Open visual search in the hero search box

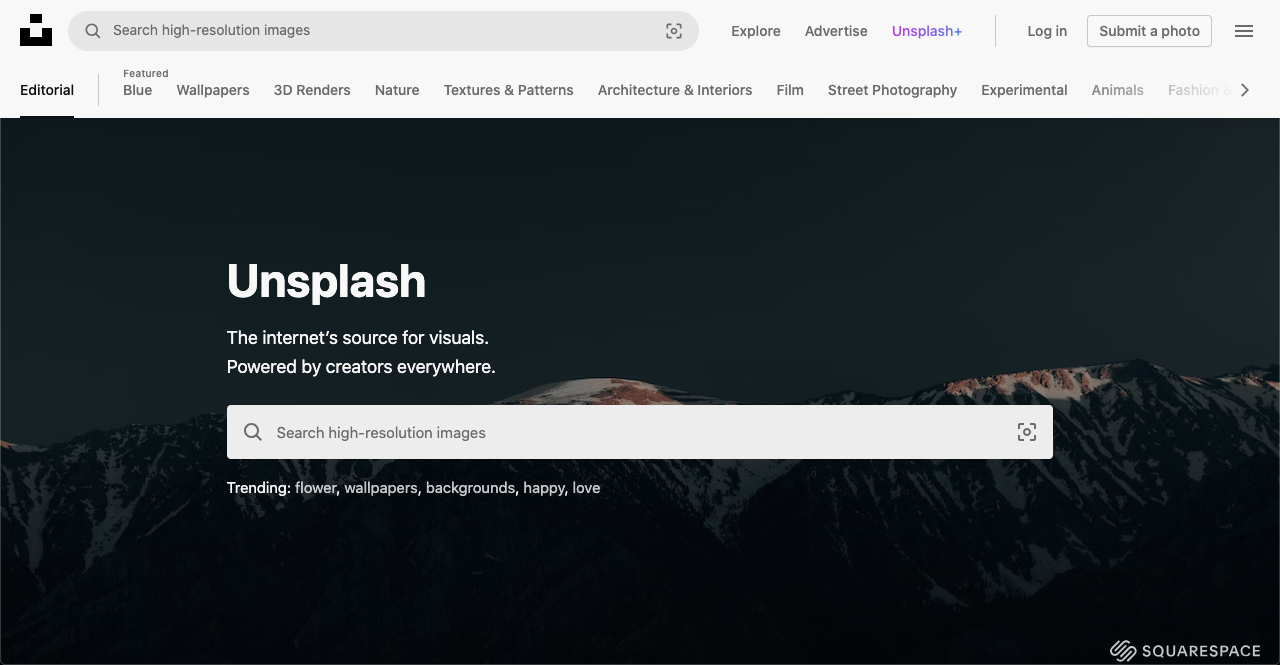(x=1027, y=432)
